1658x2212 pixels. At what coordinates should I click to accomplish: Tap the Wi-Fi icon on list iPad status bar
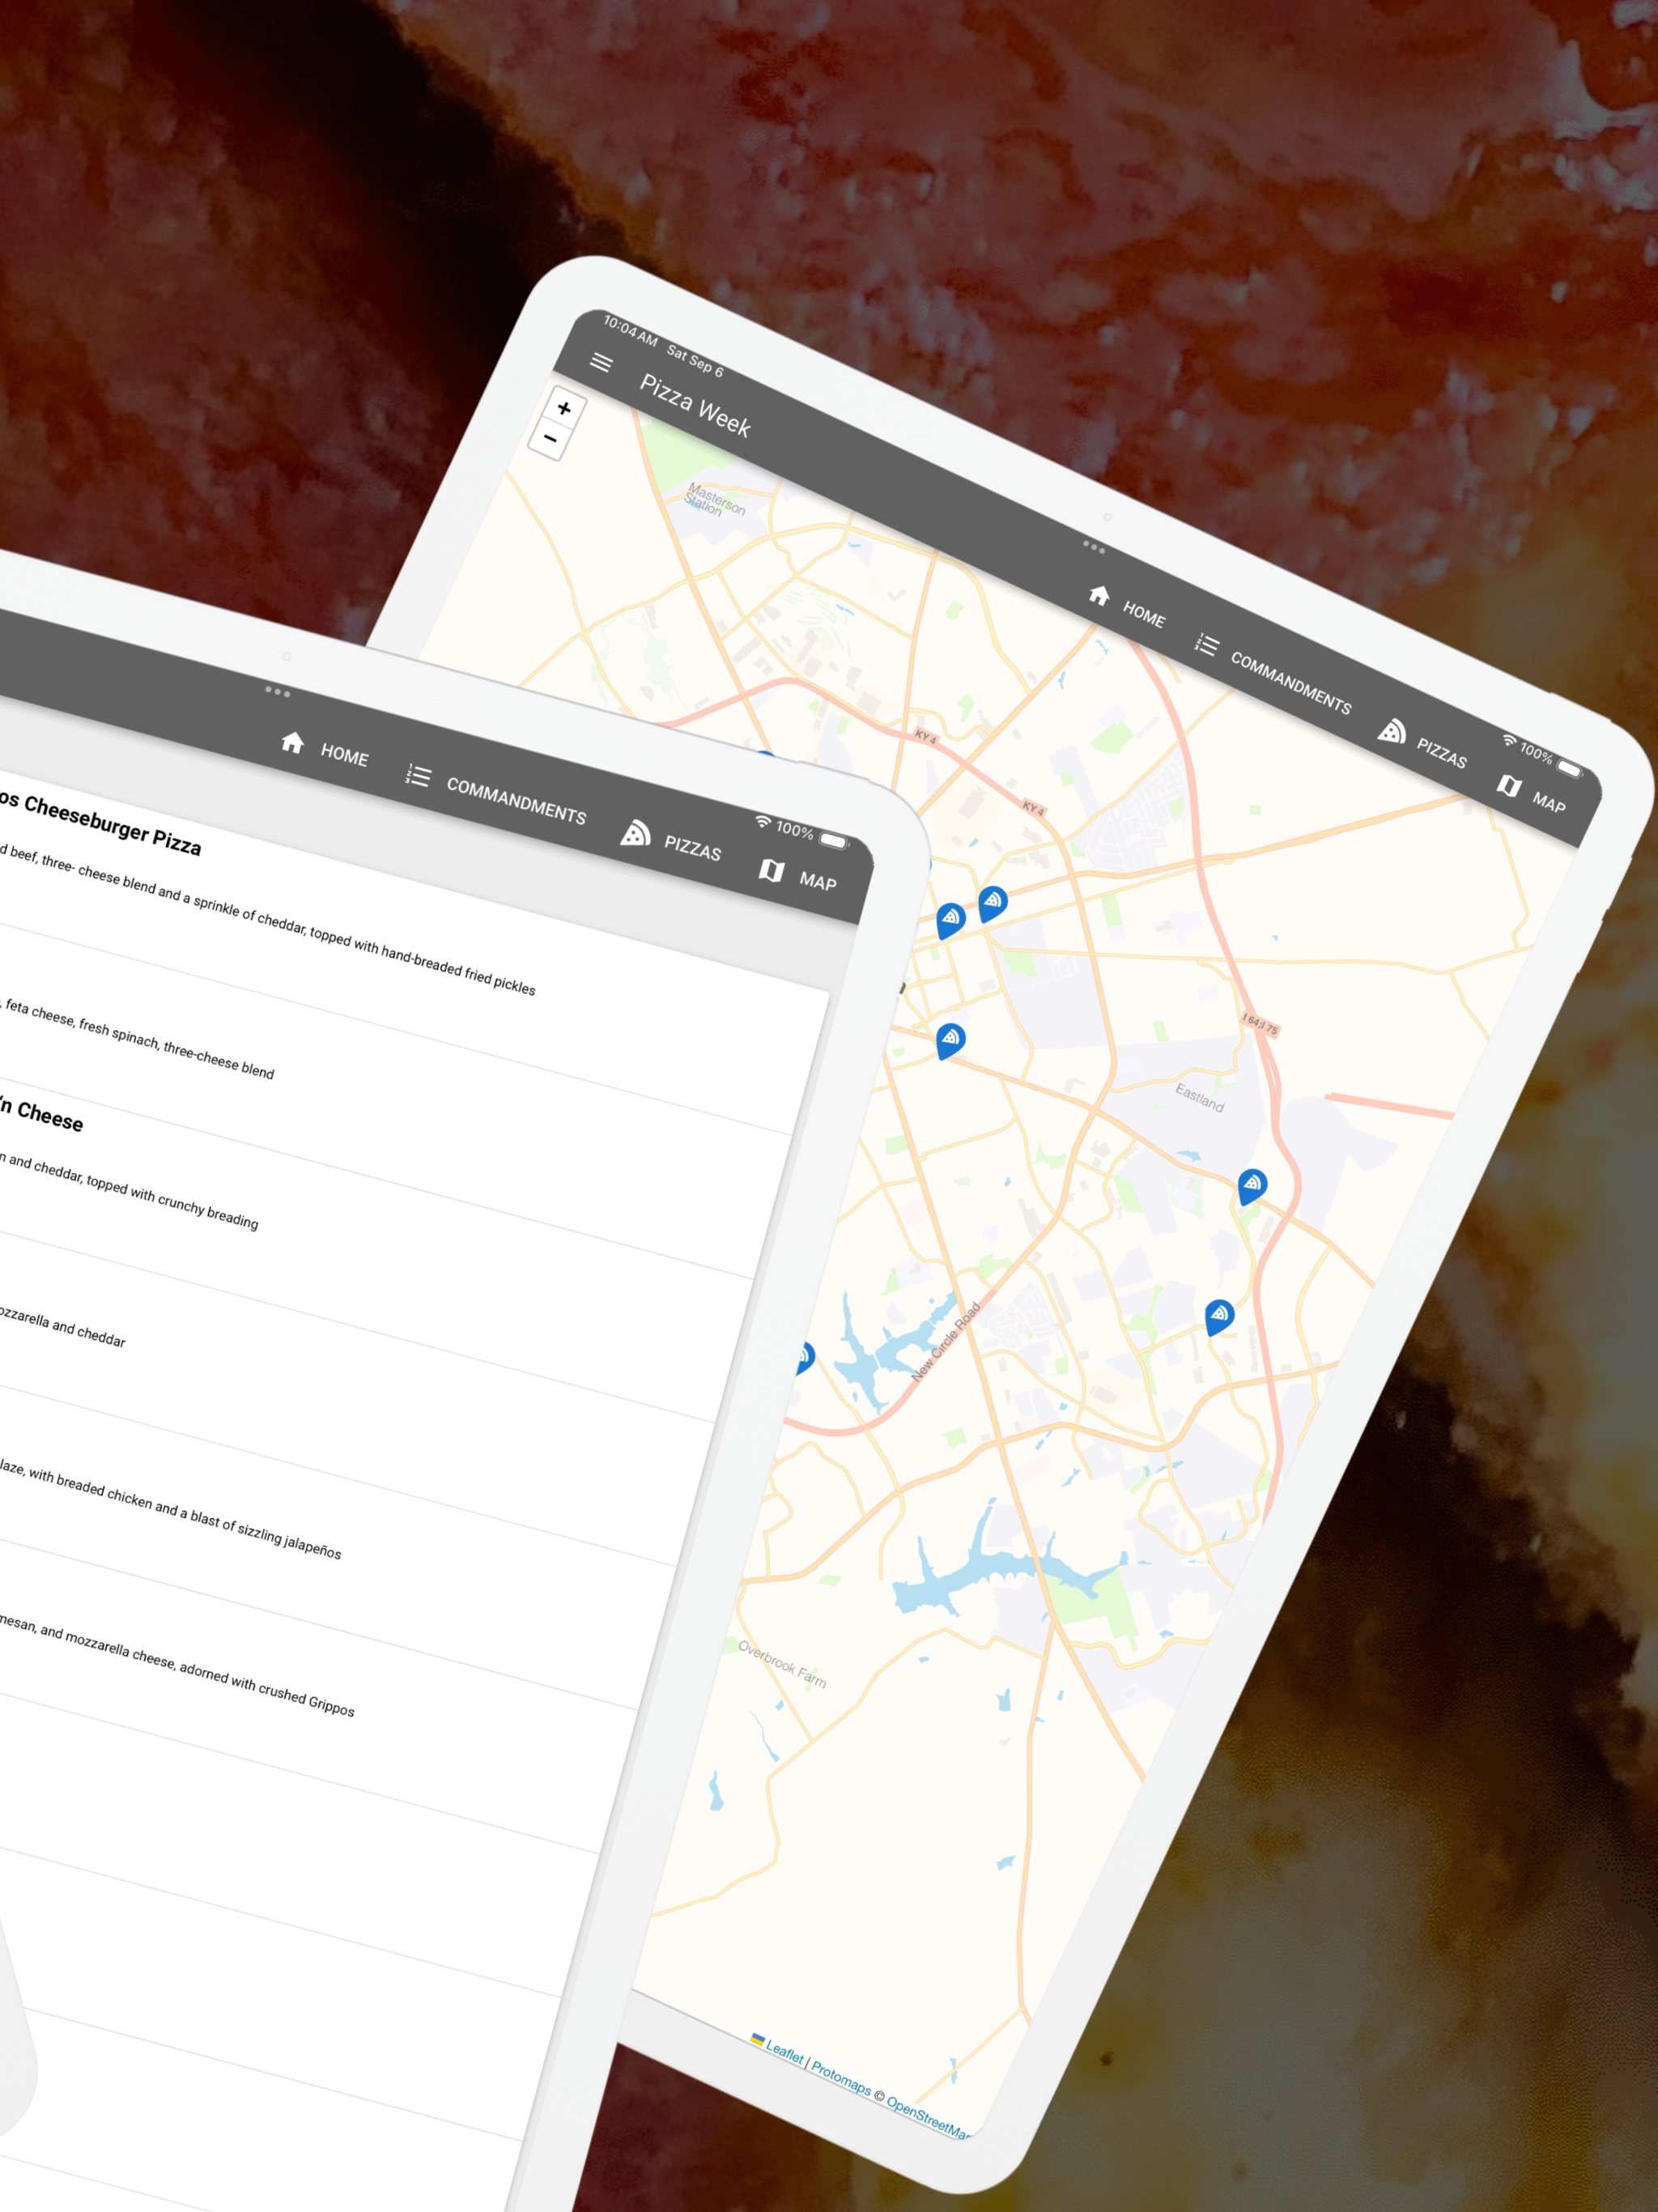763,821
